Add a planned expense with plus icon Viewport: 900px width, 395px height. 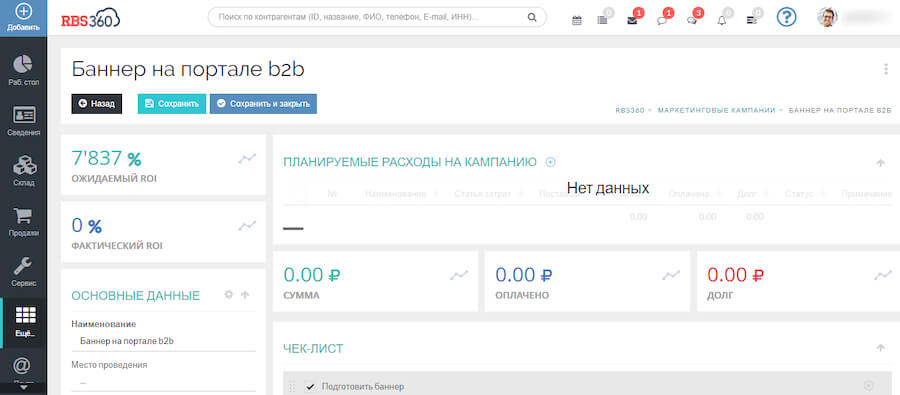550,162
